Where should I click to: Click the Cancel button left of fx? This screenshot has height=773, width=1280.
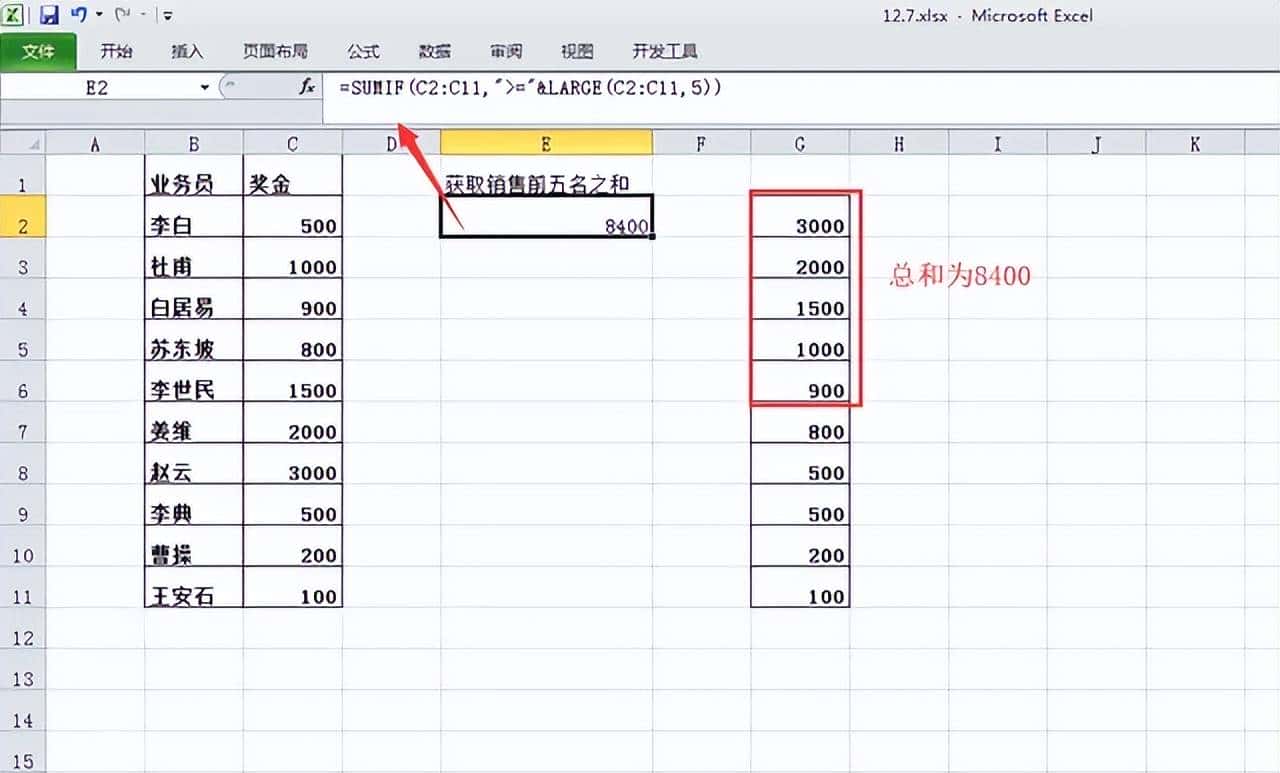[x=255, y=87]
